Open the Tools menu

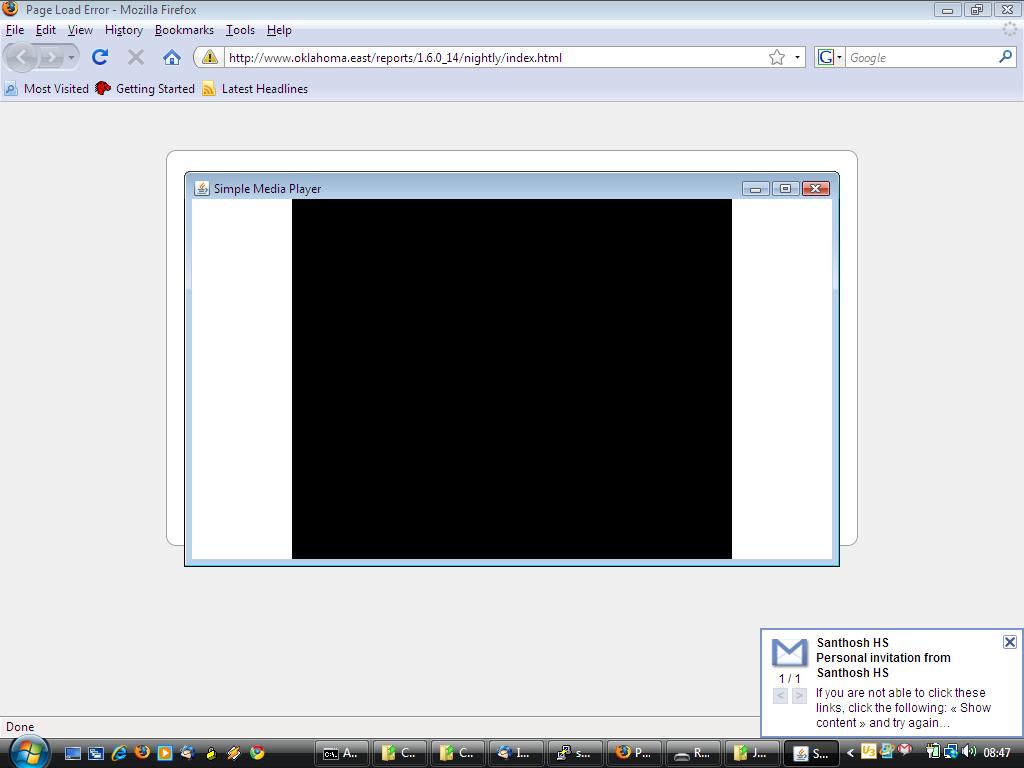(x=240, y=30)
